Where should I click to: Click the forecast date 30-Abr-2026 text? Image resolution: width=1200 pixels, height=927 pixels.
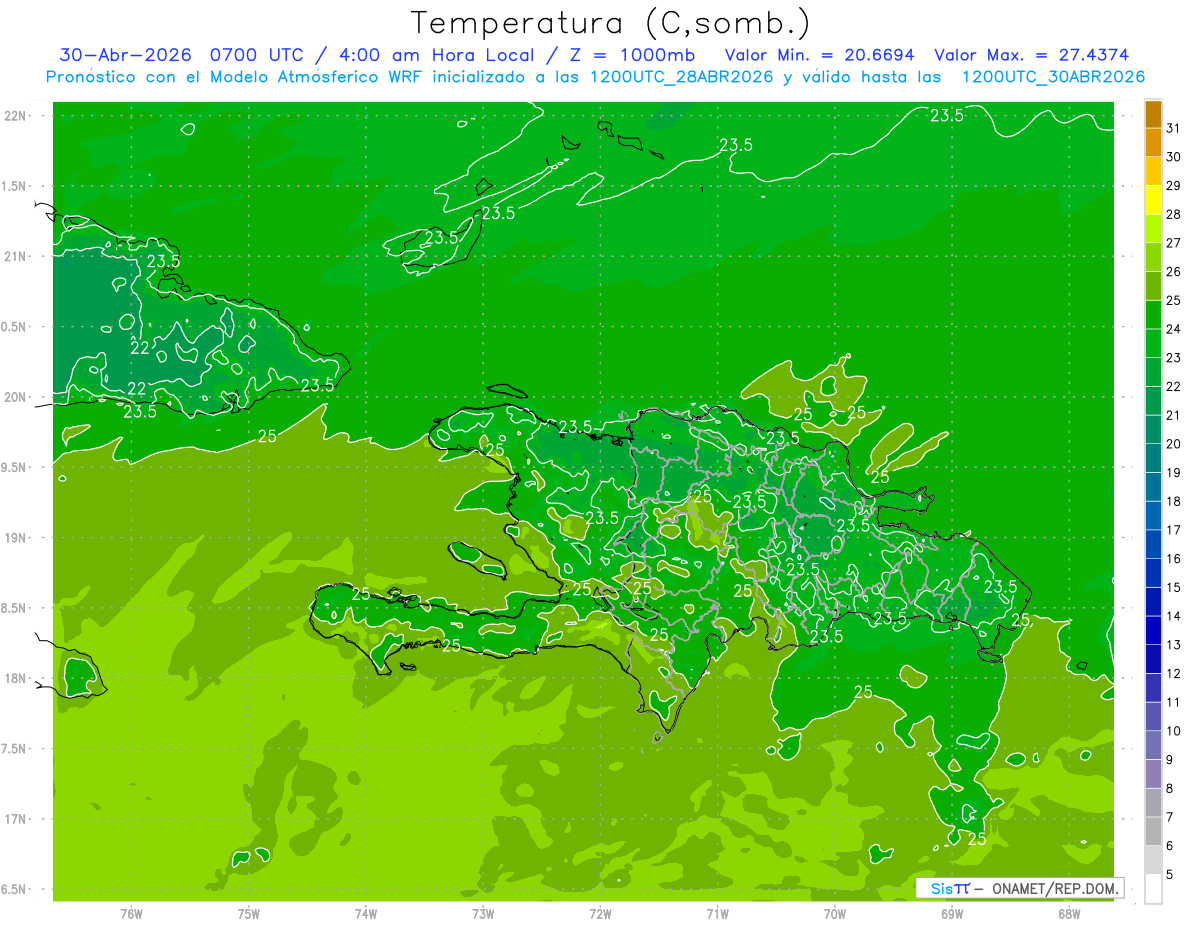click(x=126, y=55)
